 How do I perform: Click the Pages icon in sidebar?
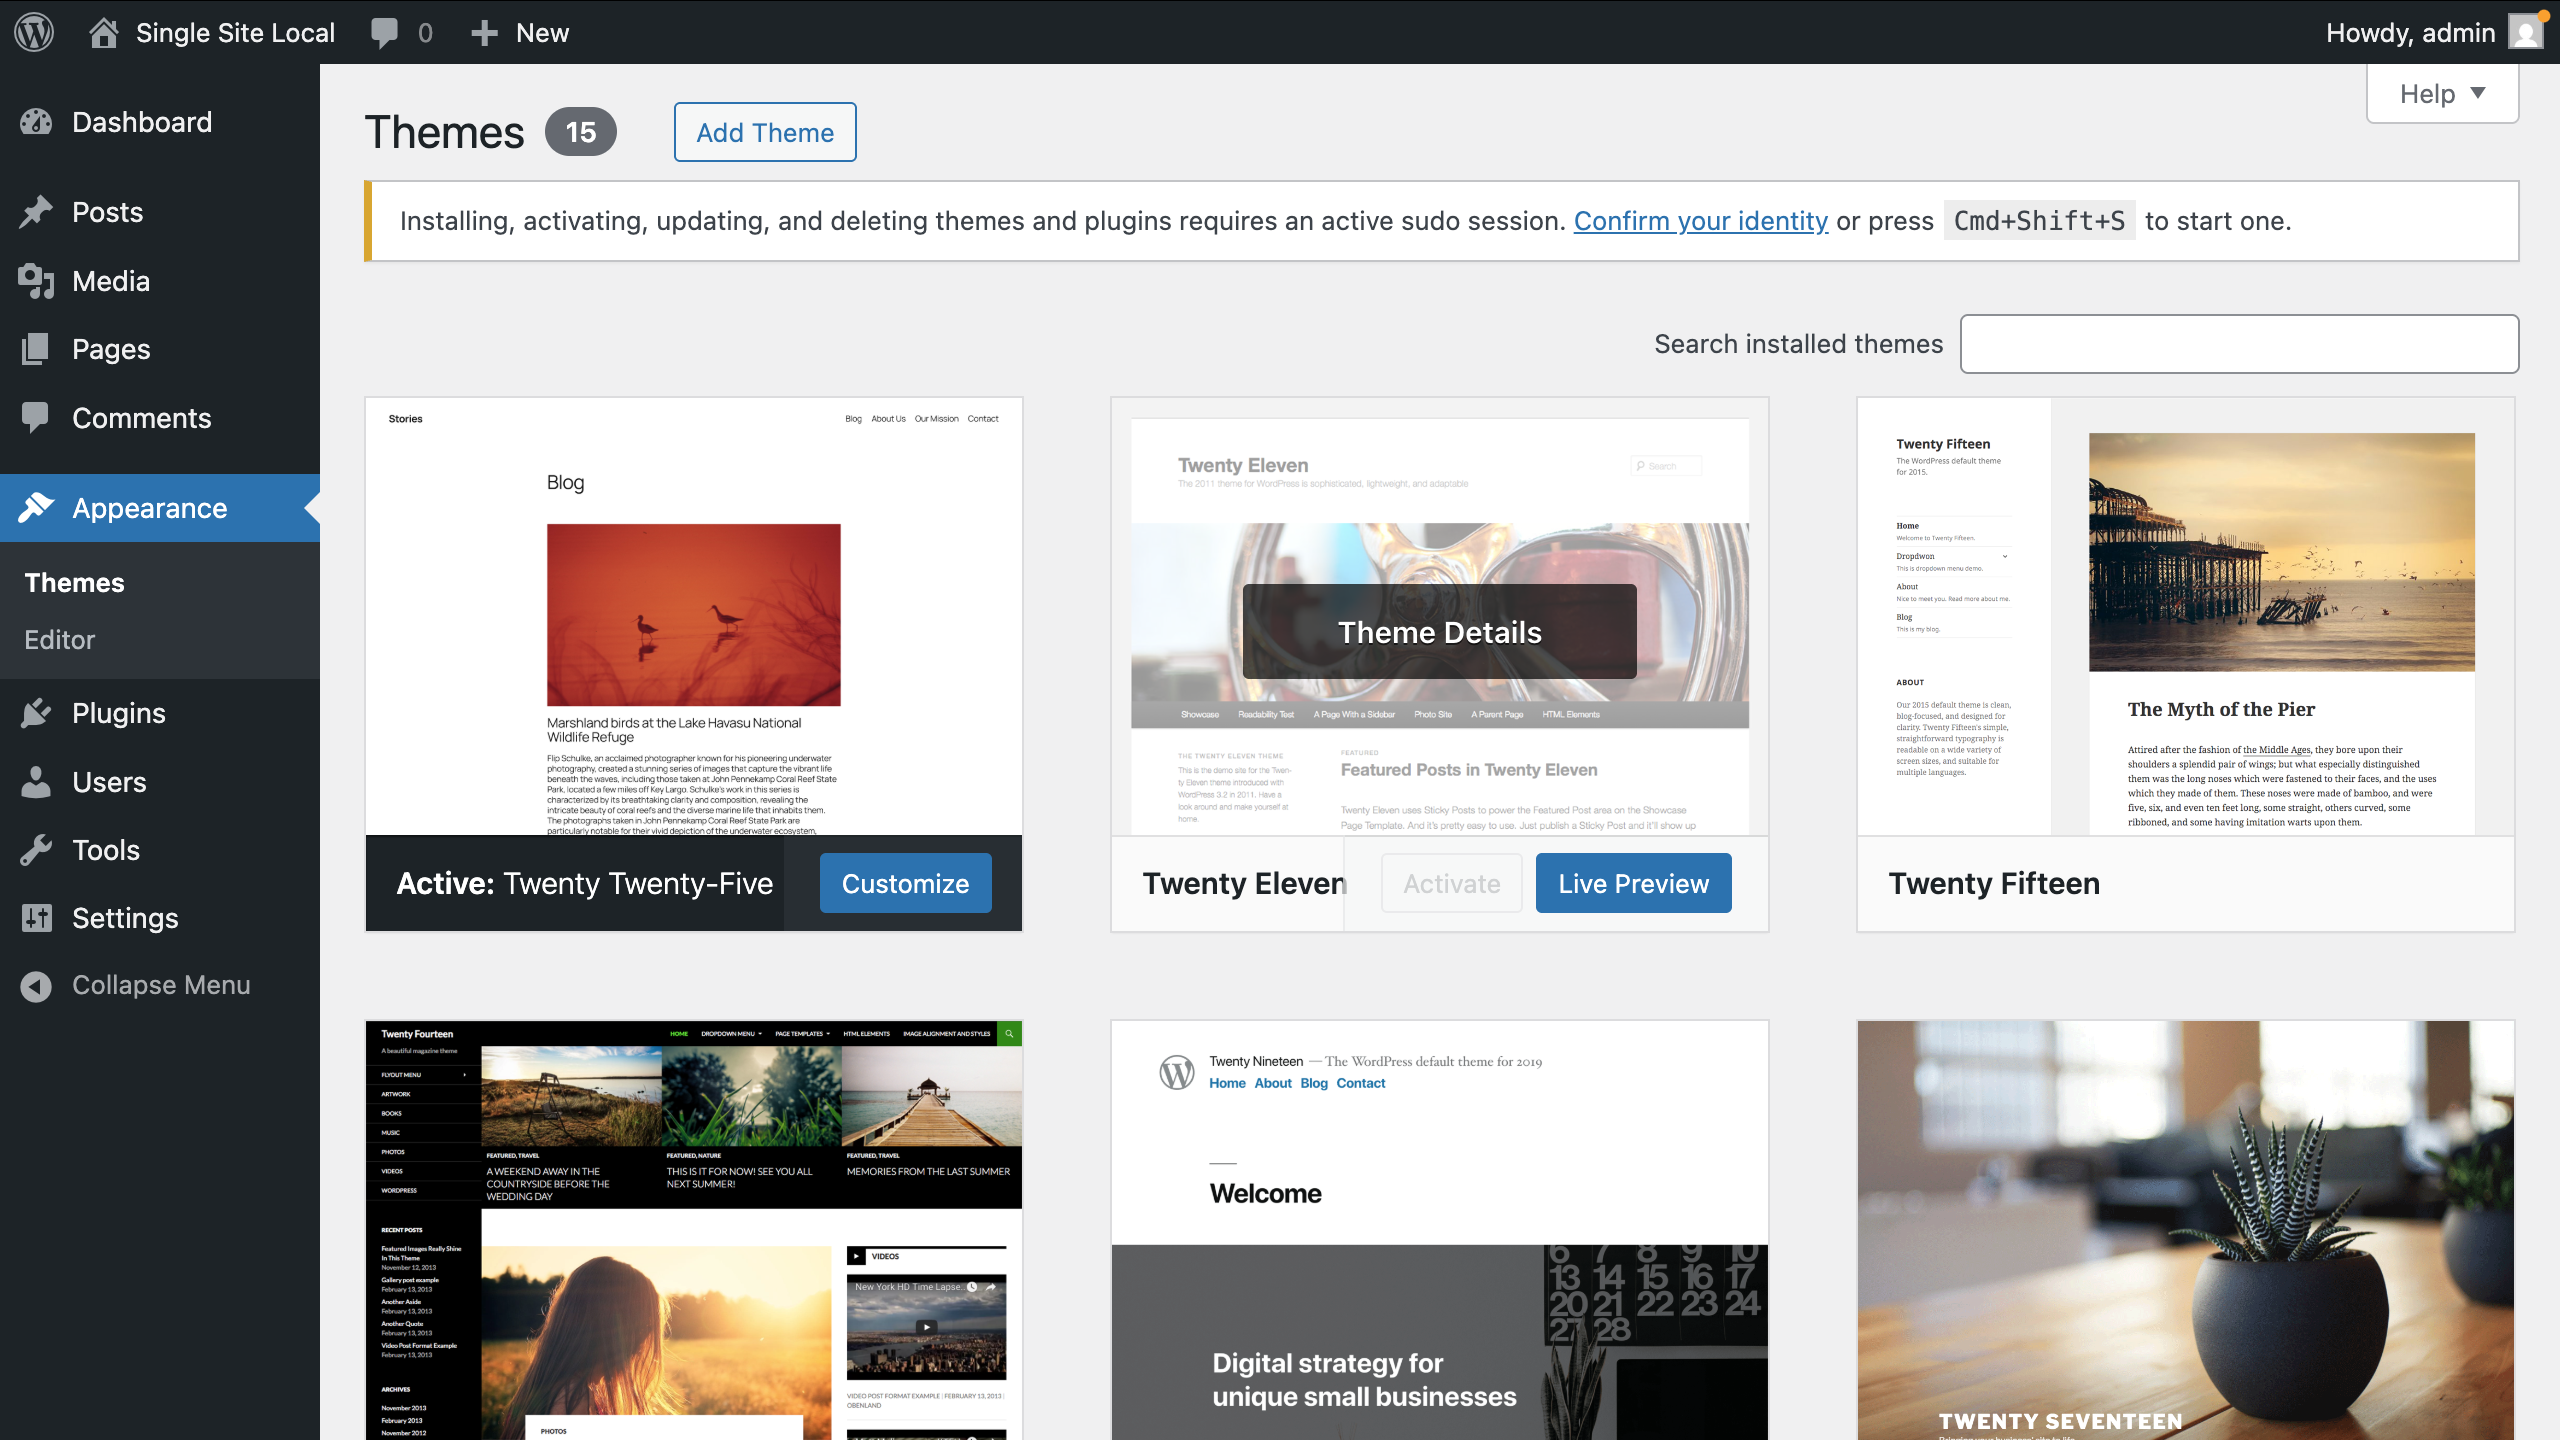tap(36, 349)
